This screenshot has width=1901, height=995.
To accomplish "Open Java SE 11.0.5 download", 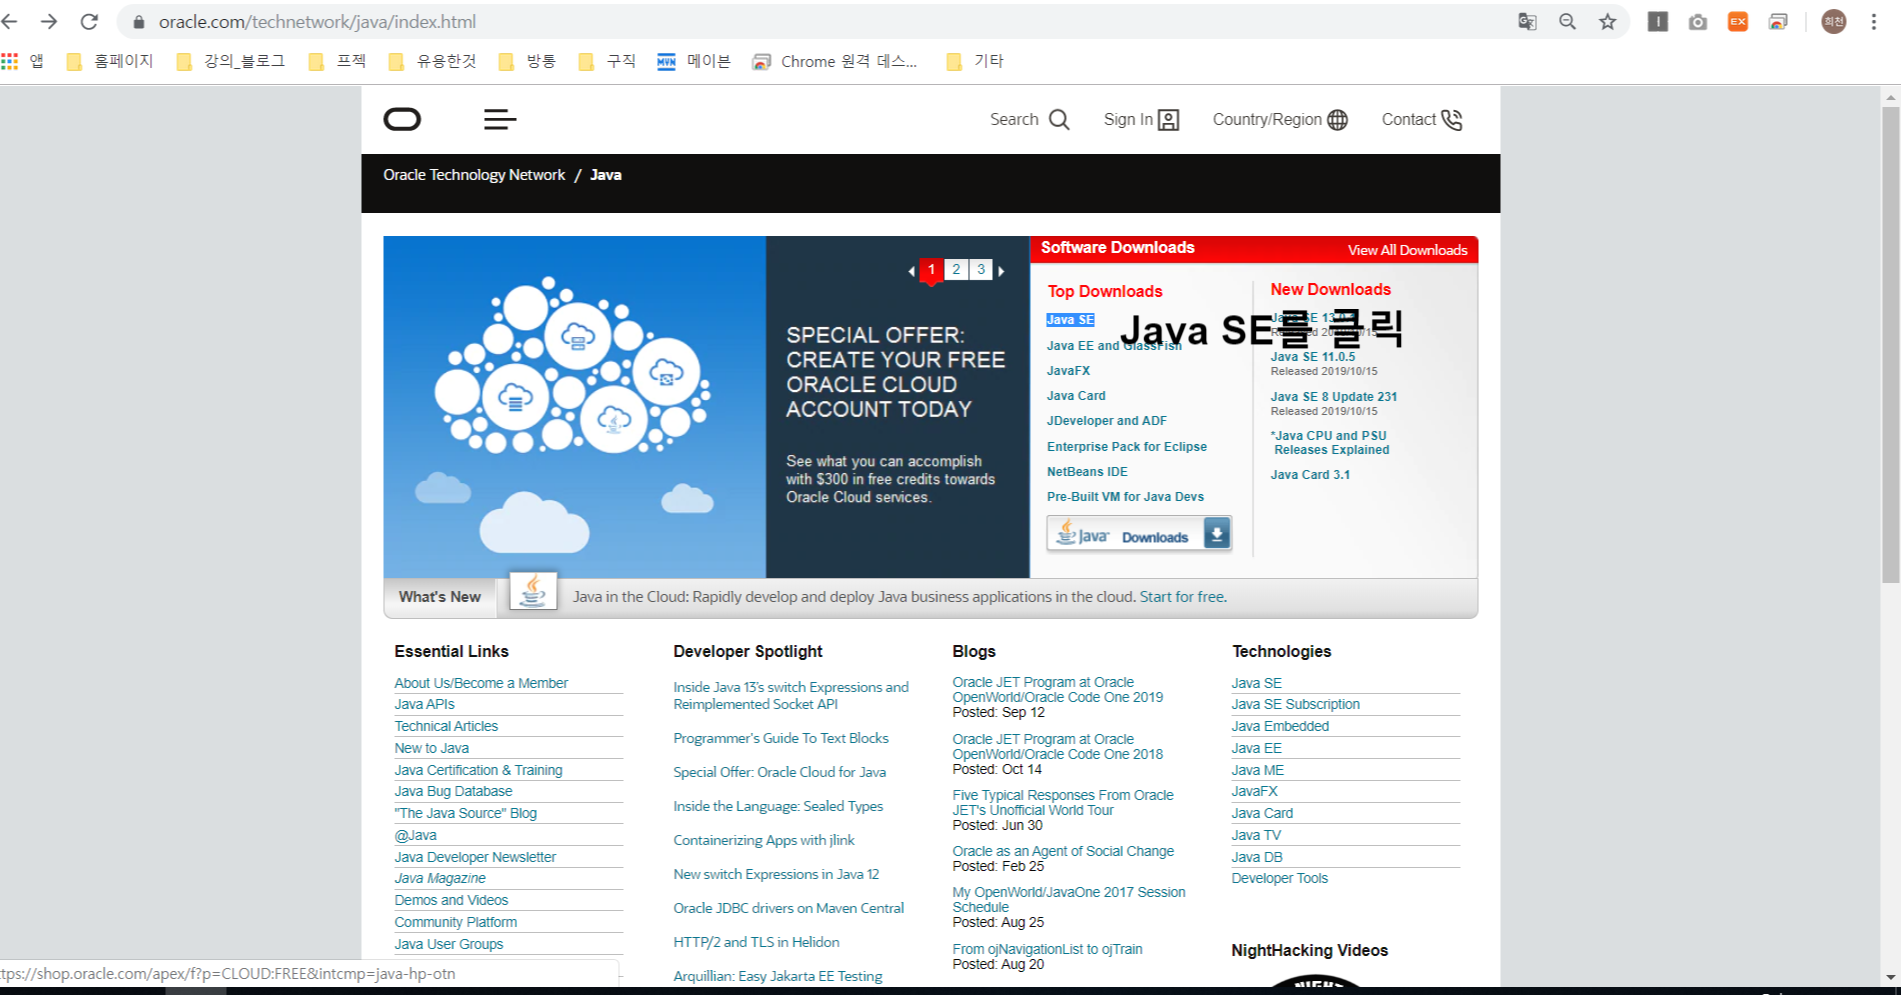I will click(1313, 357).
